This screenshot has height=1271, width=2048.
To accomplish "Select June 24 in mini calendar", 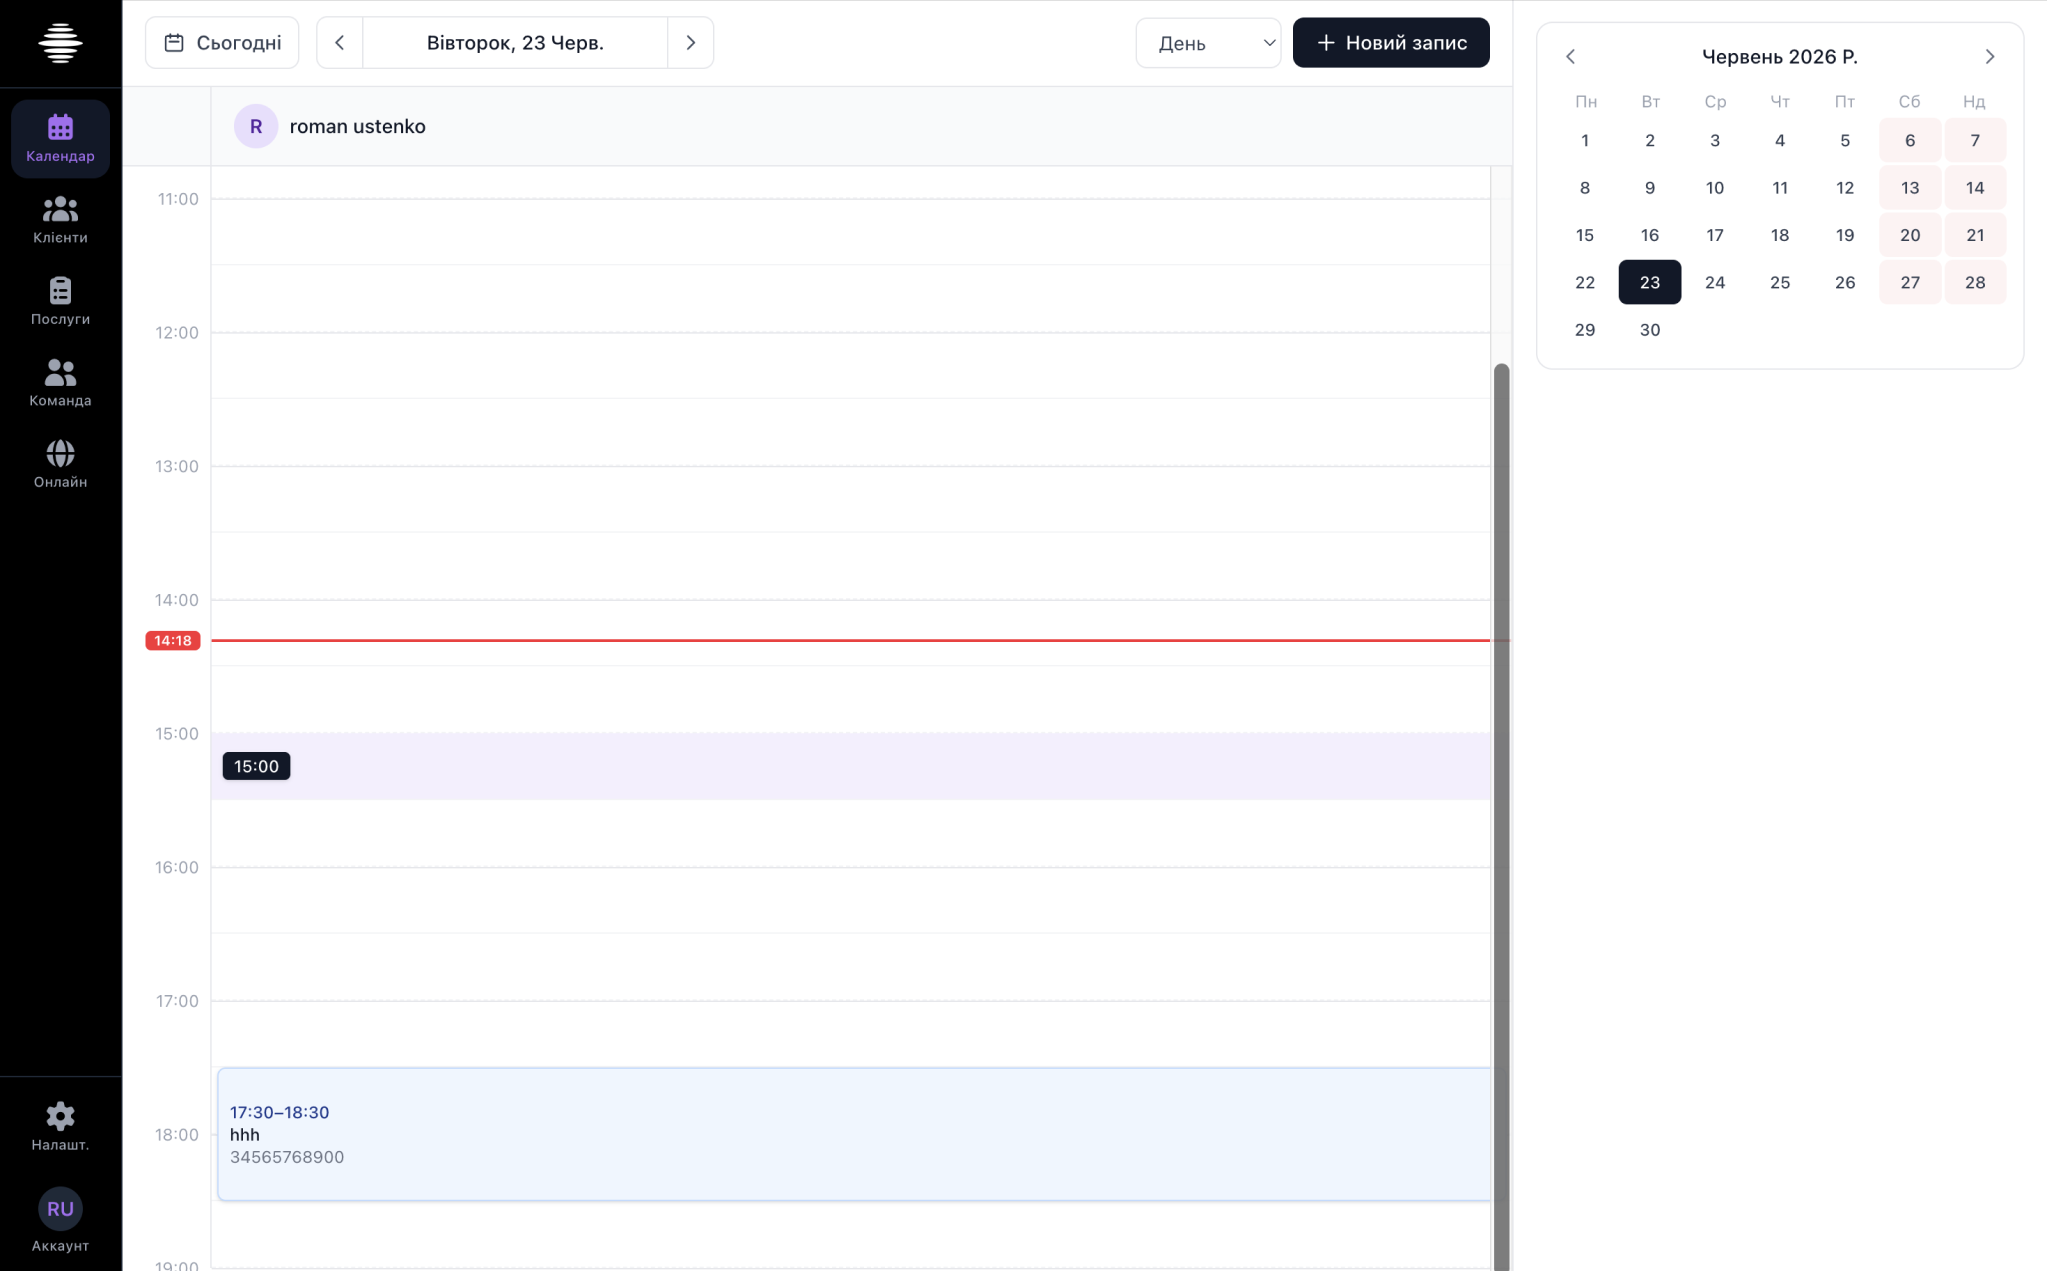I will 1715,282.
